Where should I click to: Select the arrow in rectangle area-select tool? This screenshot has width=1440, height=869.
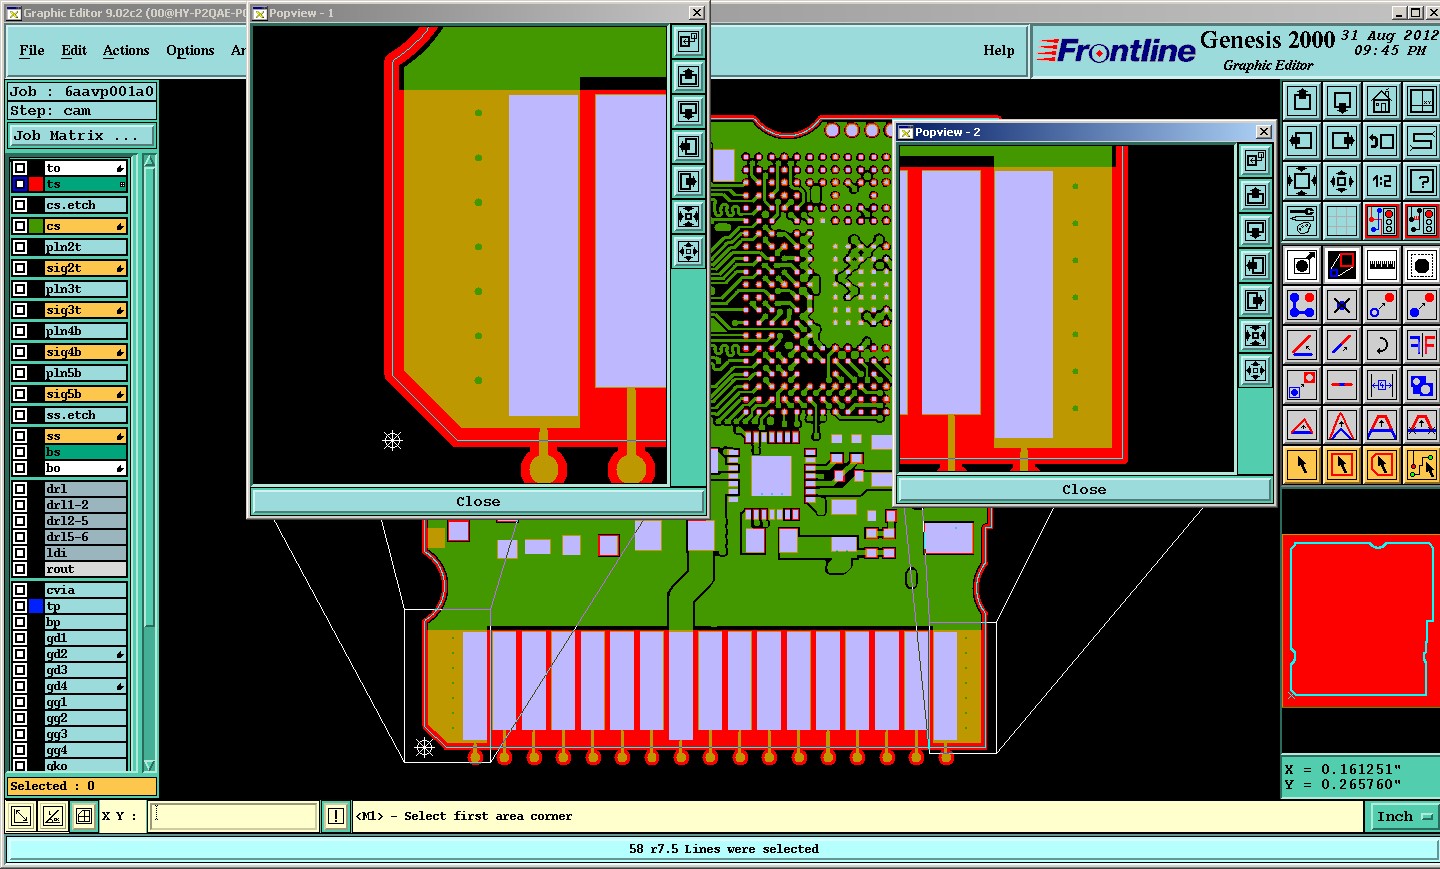(x=1342, y=465)
